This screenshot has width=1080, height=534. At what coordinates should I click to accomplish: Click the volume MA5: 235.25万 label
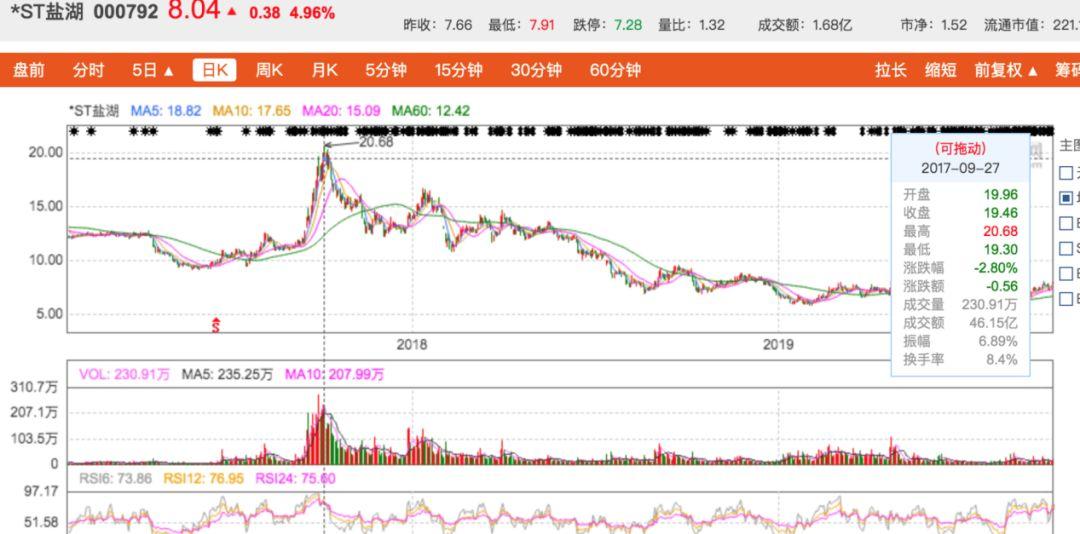tap(227, 374)
